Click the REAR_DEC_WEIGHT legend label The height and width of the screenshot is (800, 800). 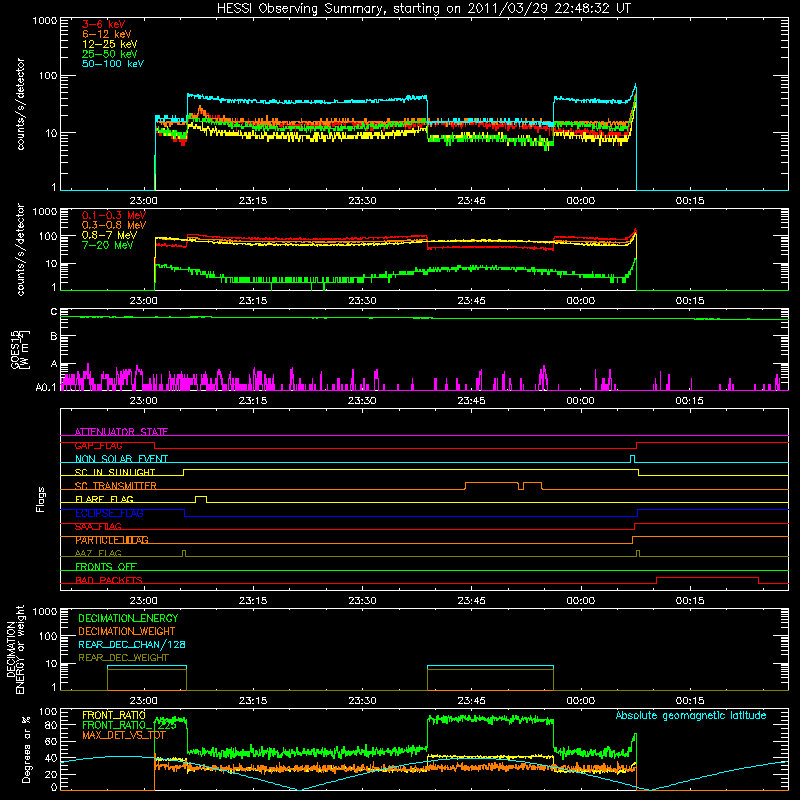tap(123, 658)
